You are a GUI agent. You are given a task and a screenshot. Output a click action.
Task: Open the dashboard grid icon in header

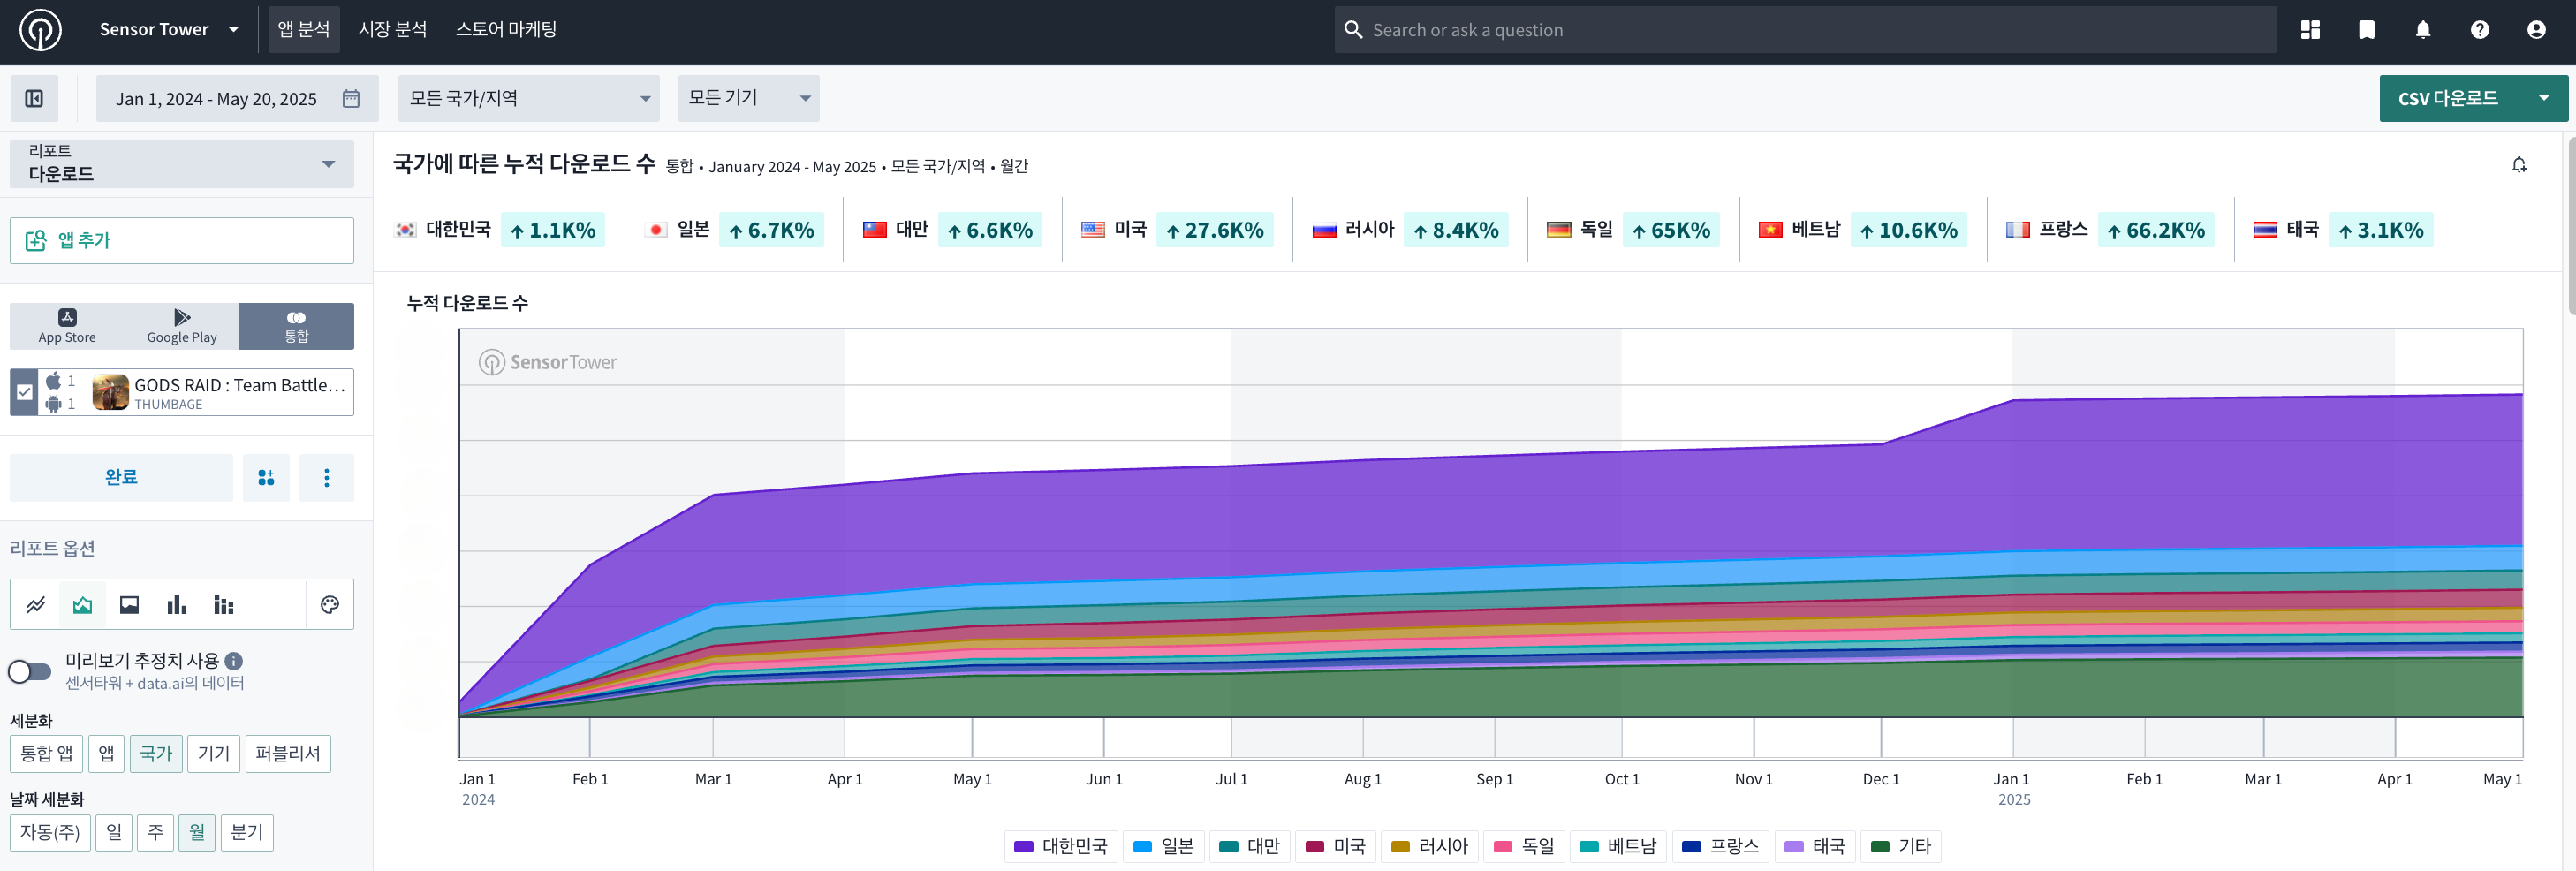tap(2310, 30)
